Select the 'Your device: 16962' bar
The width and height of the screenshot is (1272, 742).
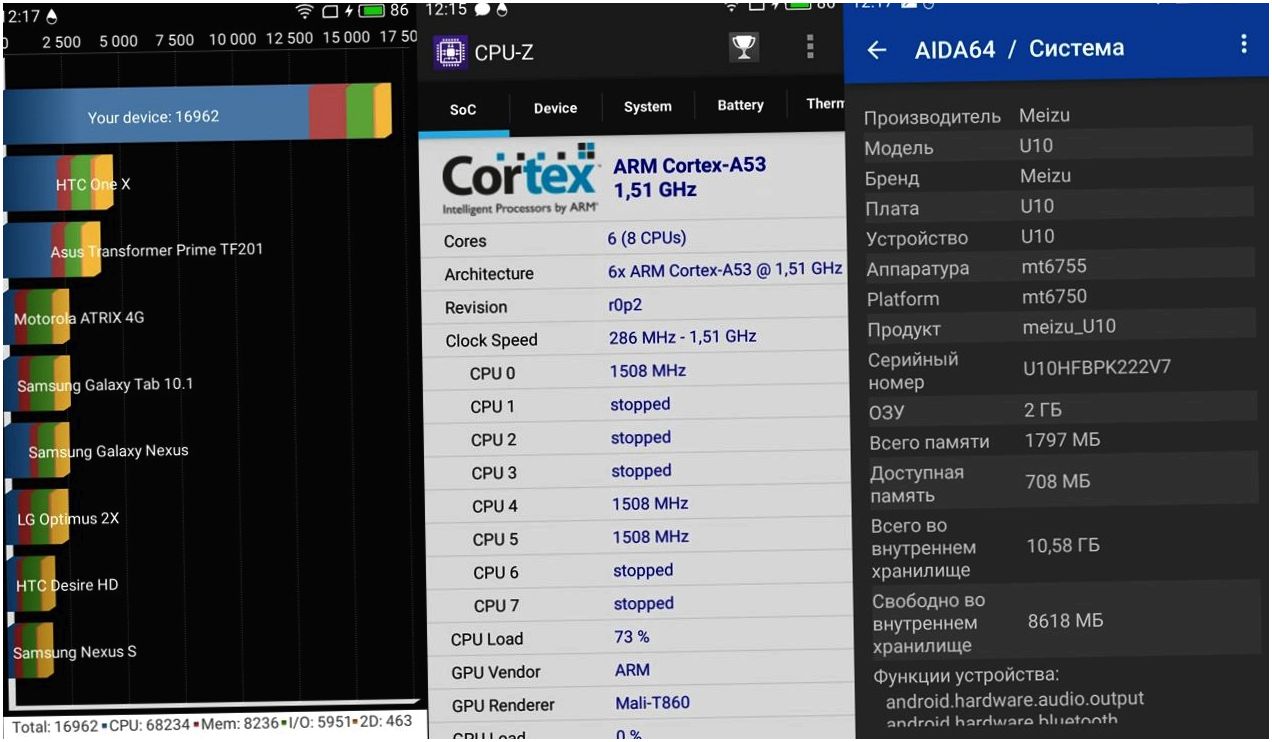(197, 114)
